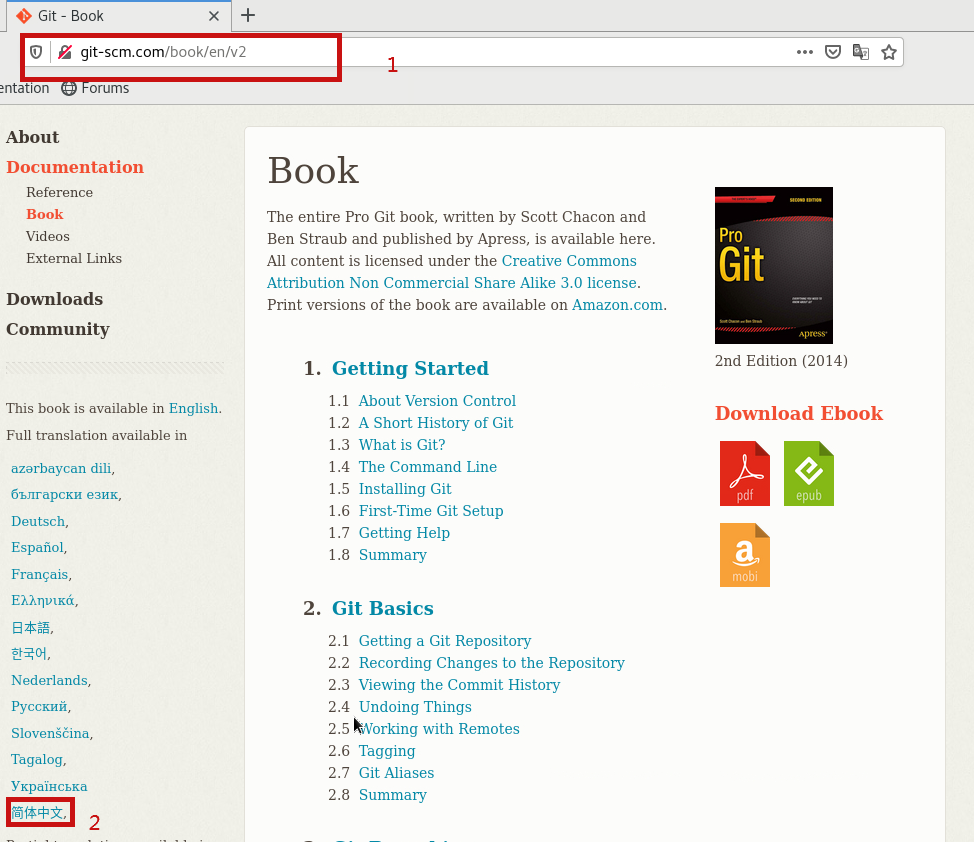Select Videos in the sidebar
974x842 pixels.
(48, 237)
